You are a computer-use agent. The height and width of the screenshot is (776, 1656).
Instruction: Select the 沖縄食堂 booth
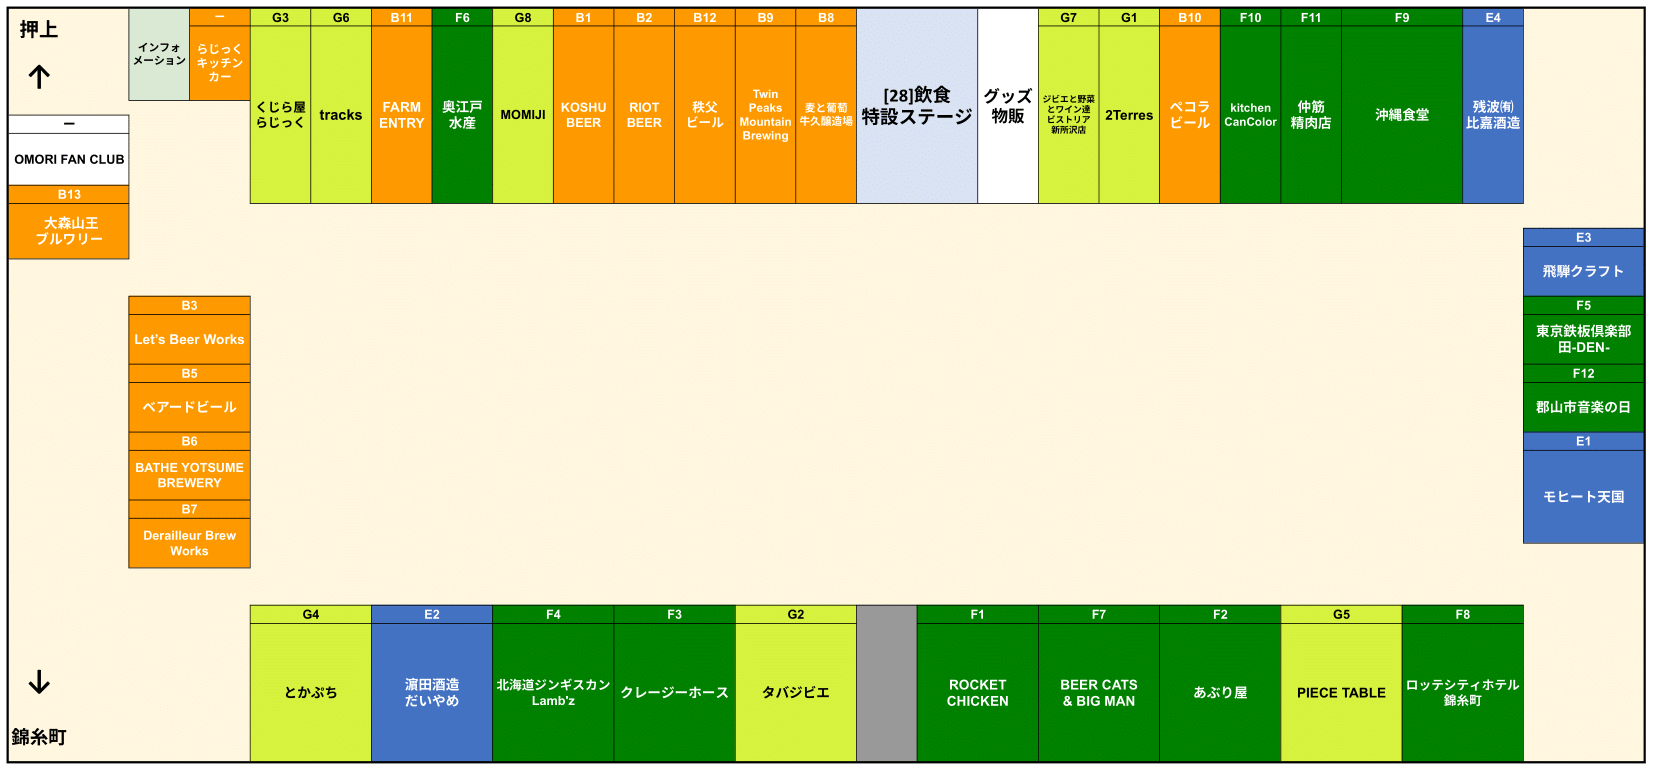coord(1401,115)
